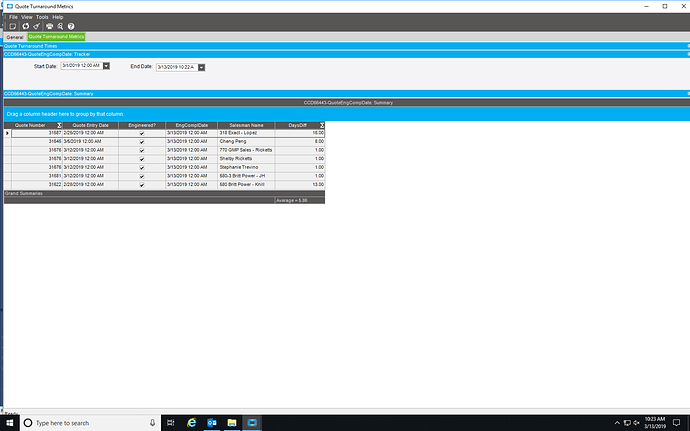690x431 pixels.
Task: Click the Help question mark toolbar icon
Action: pyautogui.click(x=71, y=26)
